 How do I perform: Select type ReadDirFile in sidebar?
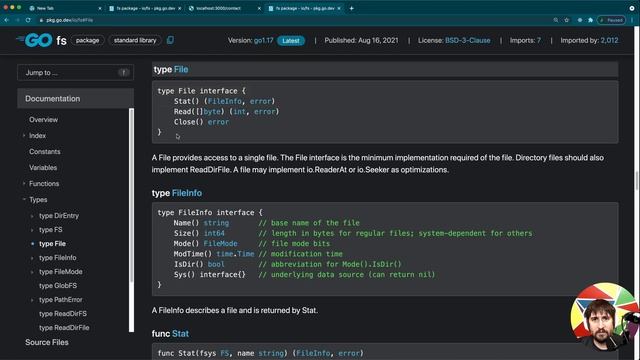click(64, 328)
